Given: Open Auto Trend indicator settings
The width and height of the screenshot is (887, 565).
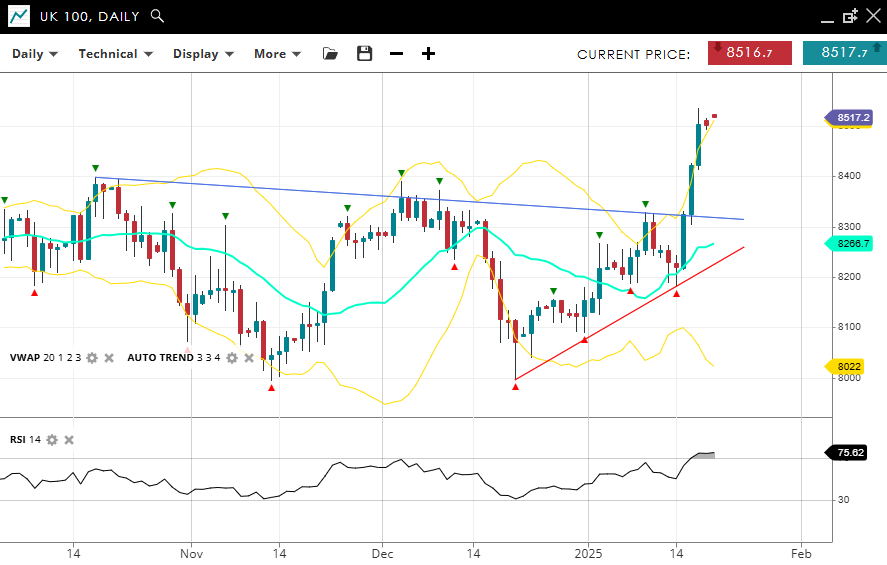Looking at the screenshot, I should click(232, 358).
